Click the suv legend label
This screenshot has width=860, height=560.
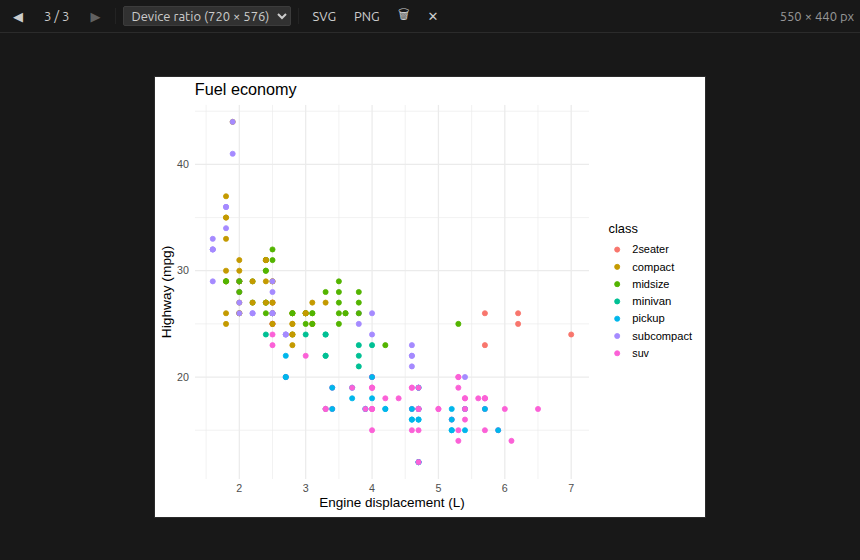[x=641, y=353]
